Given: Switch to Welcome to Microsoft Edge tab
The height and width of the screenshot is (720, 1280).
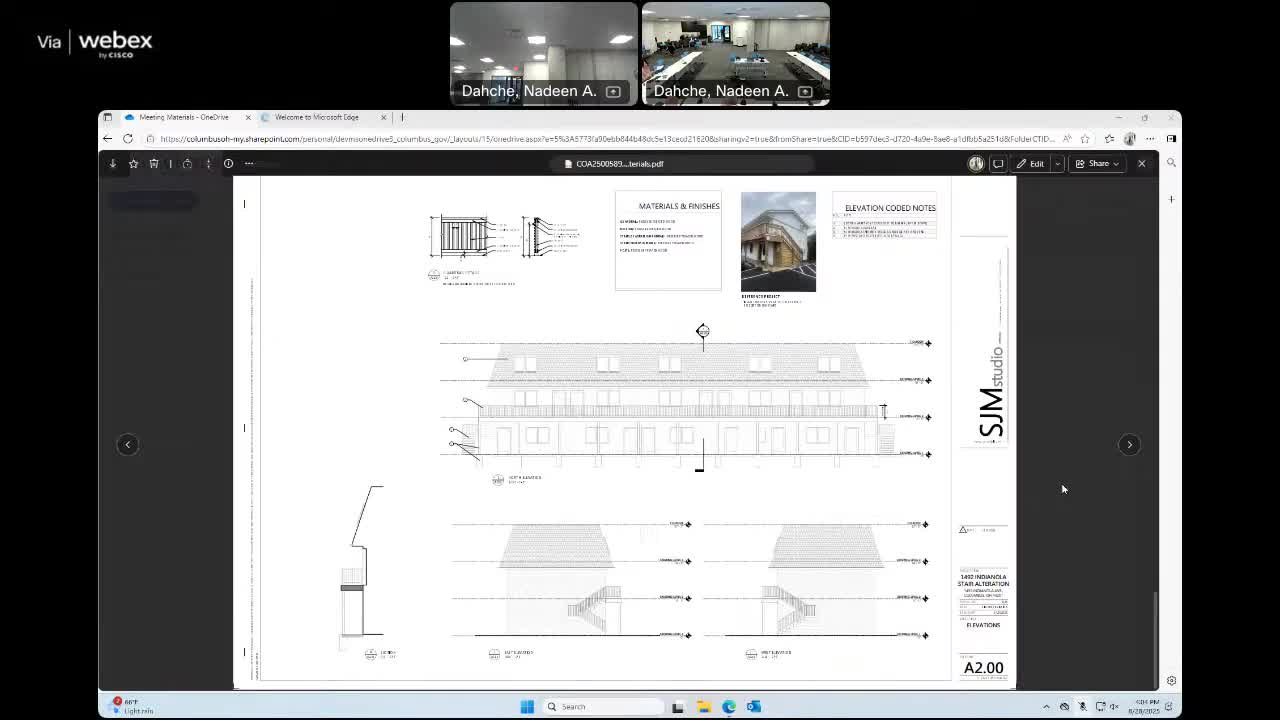Looking at the screenshot, I should (316, 117).
